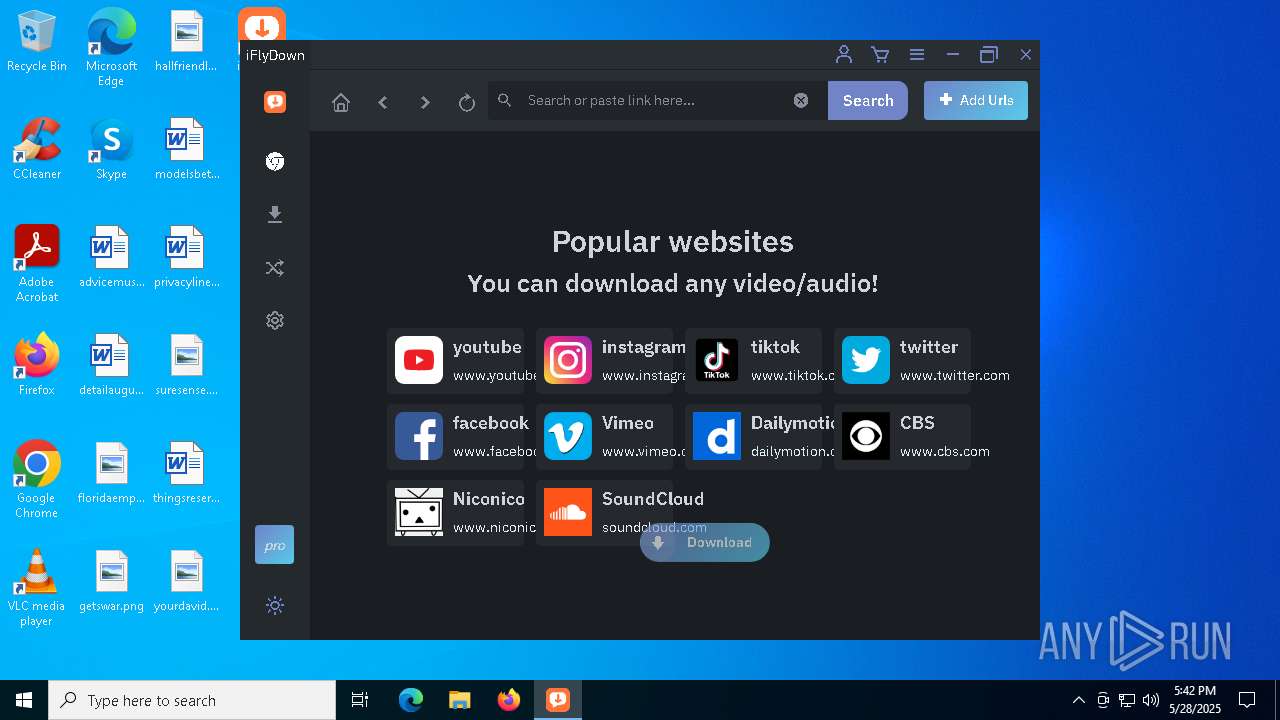Select Skype desktop shortcut
The height and width of the screenshot is (720, 1280).
pyautogui.click(x=111, y=148)
